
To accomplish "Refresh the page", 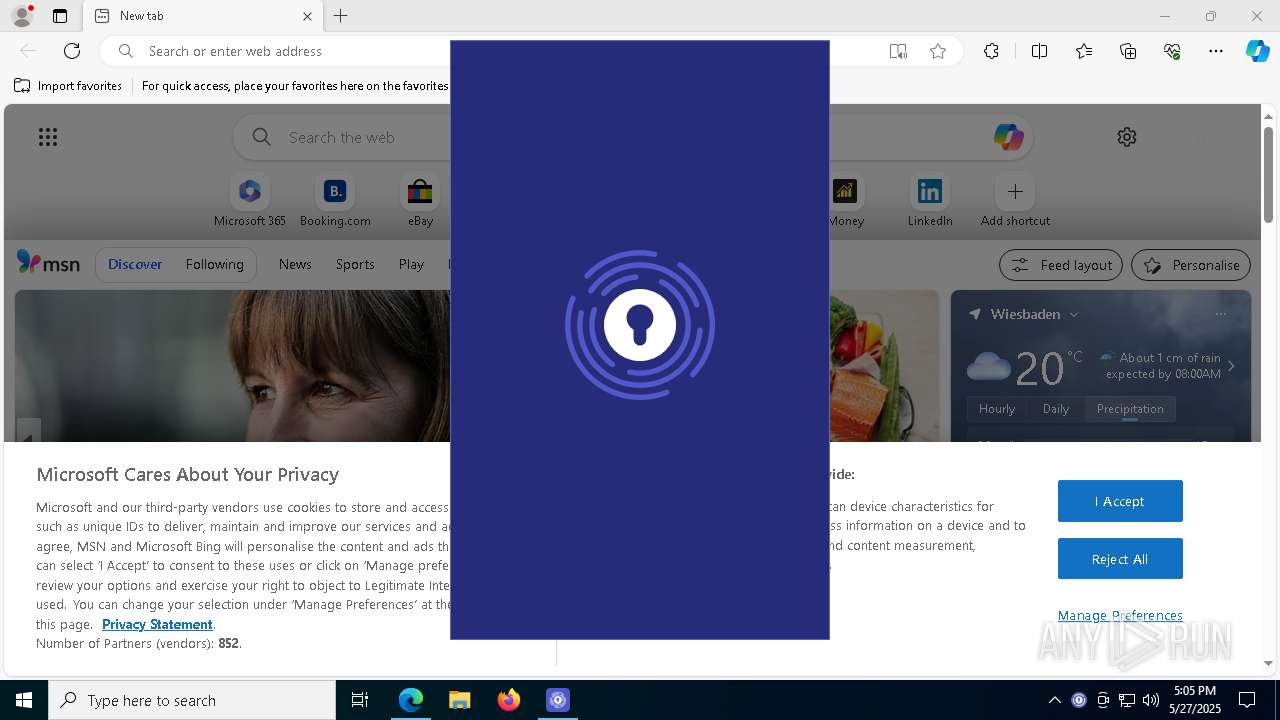I will 72,51.
